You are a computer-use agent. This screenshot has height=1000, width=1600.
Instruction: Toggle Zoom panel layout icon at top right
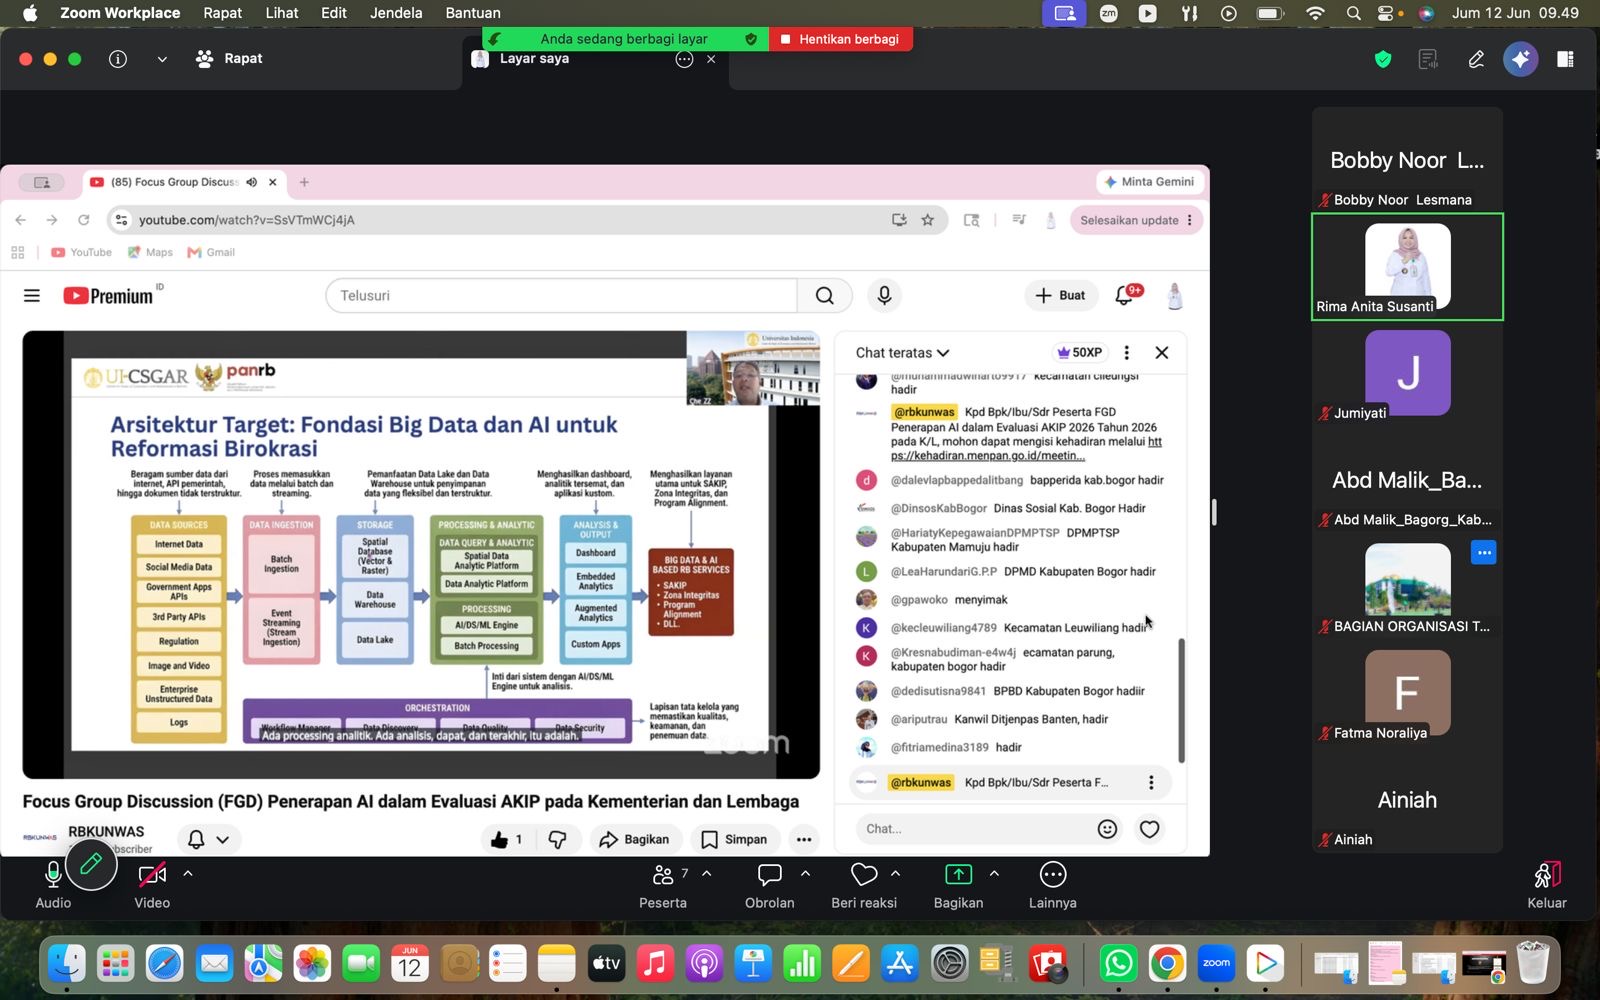pyautogui.click(x=1565, y=59)
